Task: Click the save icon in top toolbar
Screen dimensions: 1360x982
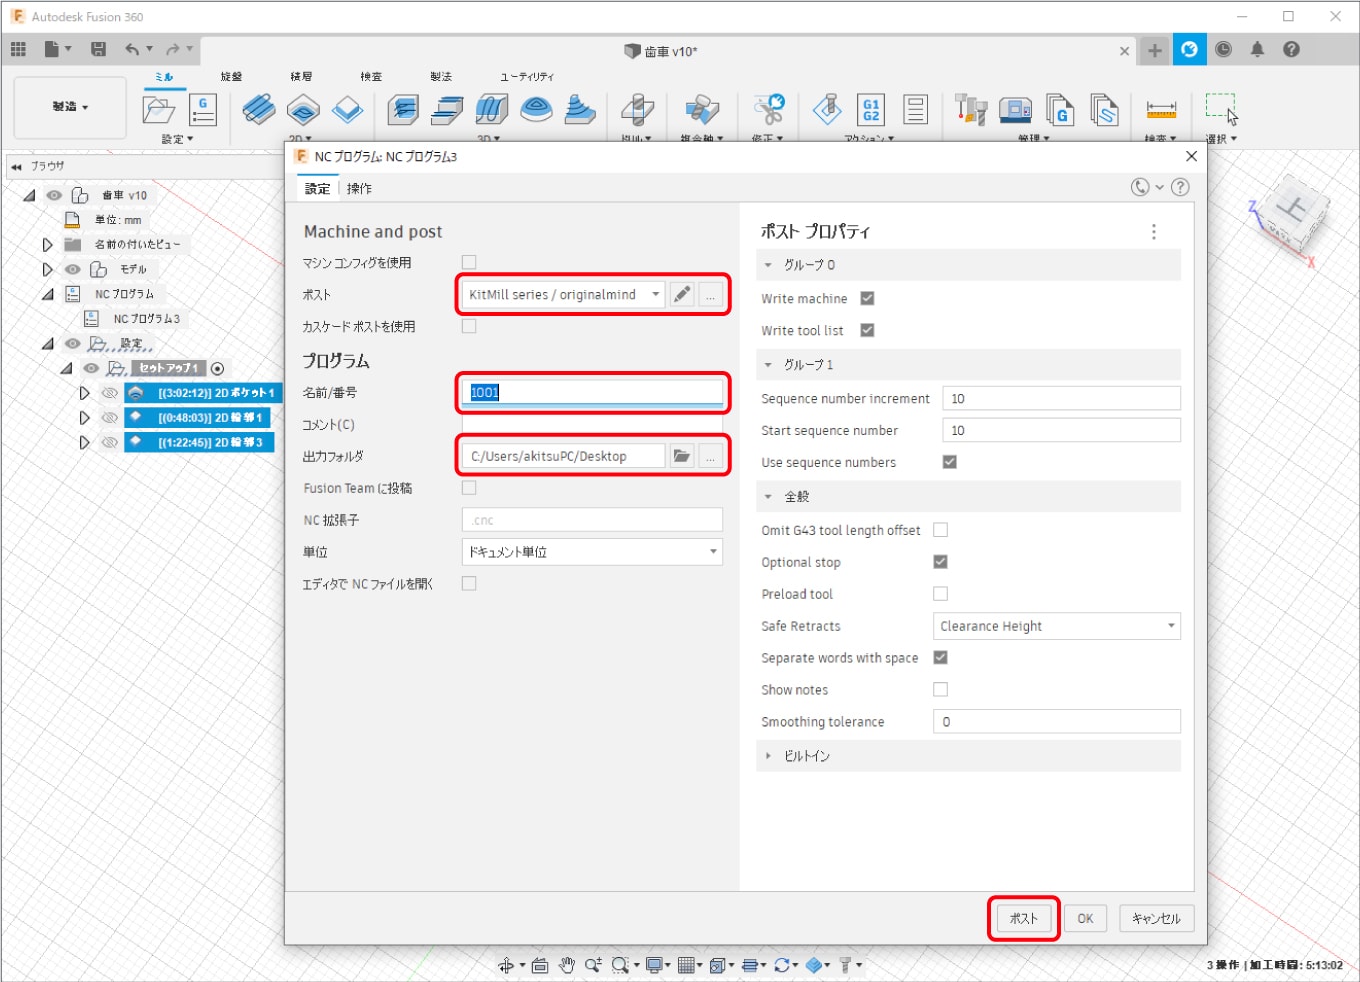Action: (98, 49)
